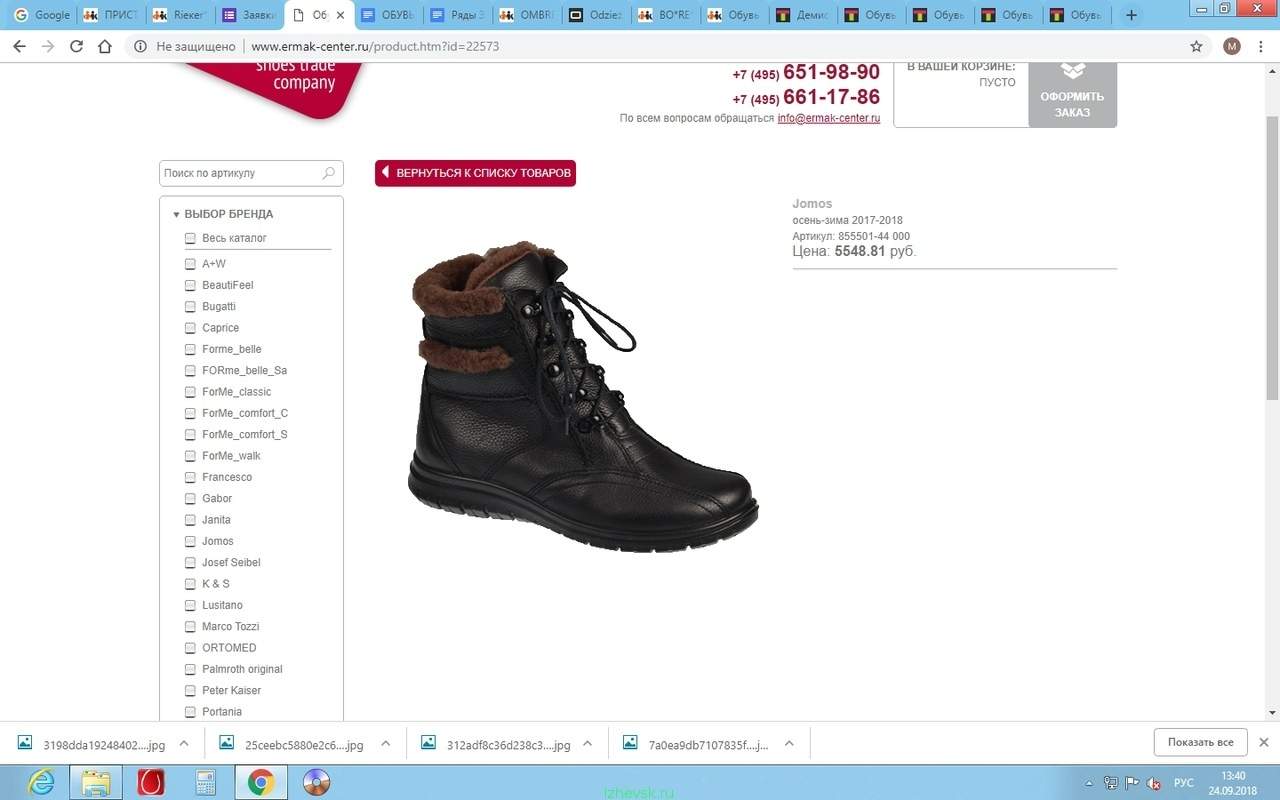Check the Lusitano brand checkbox
Viewport: 1280px width, 800px height.
190,605
